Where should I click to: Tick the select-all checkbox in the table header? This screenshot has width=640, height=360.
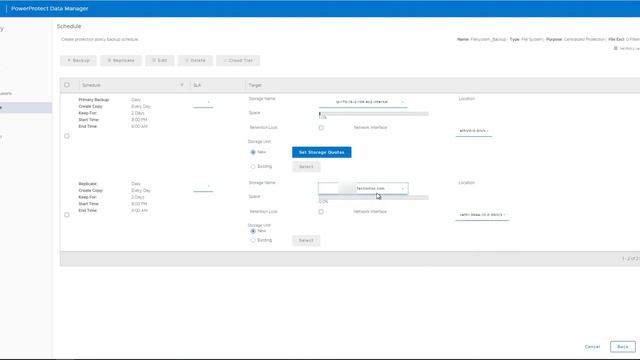(x=67, y=85)
